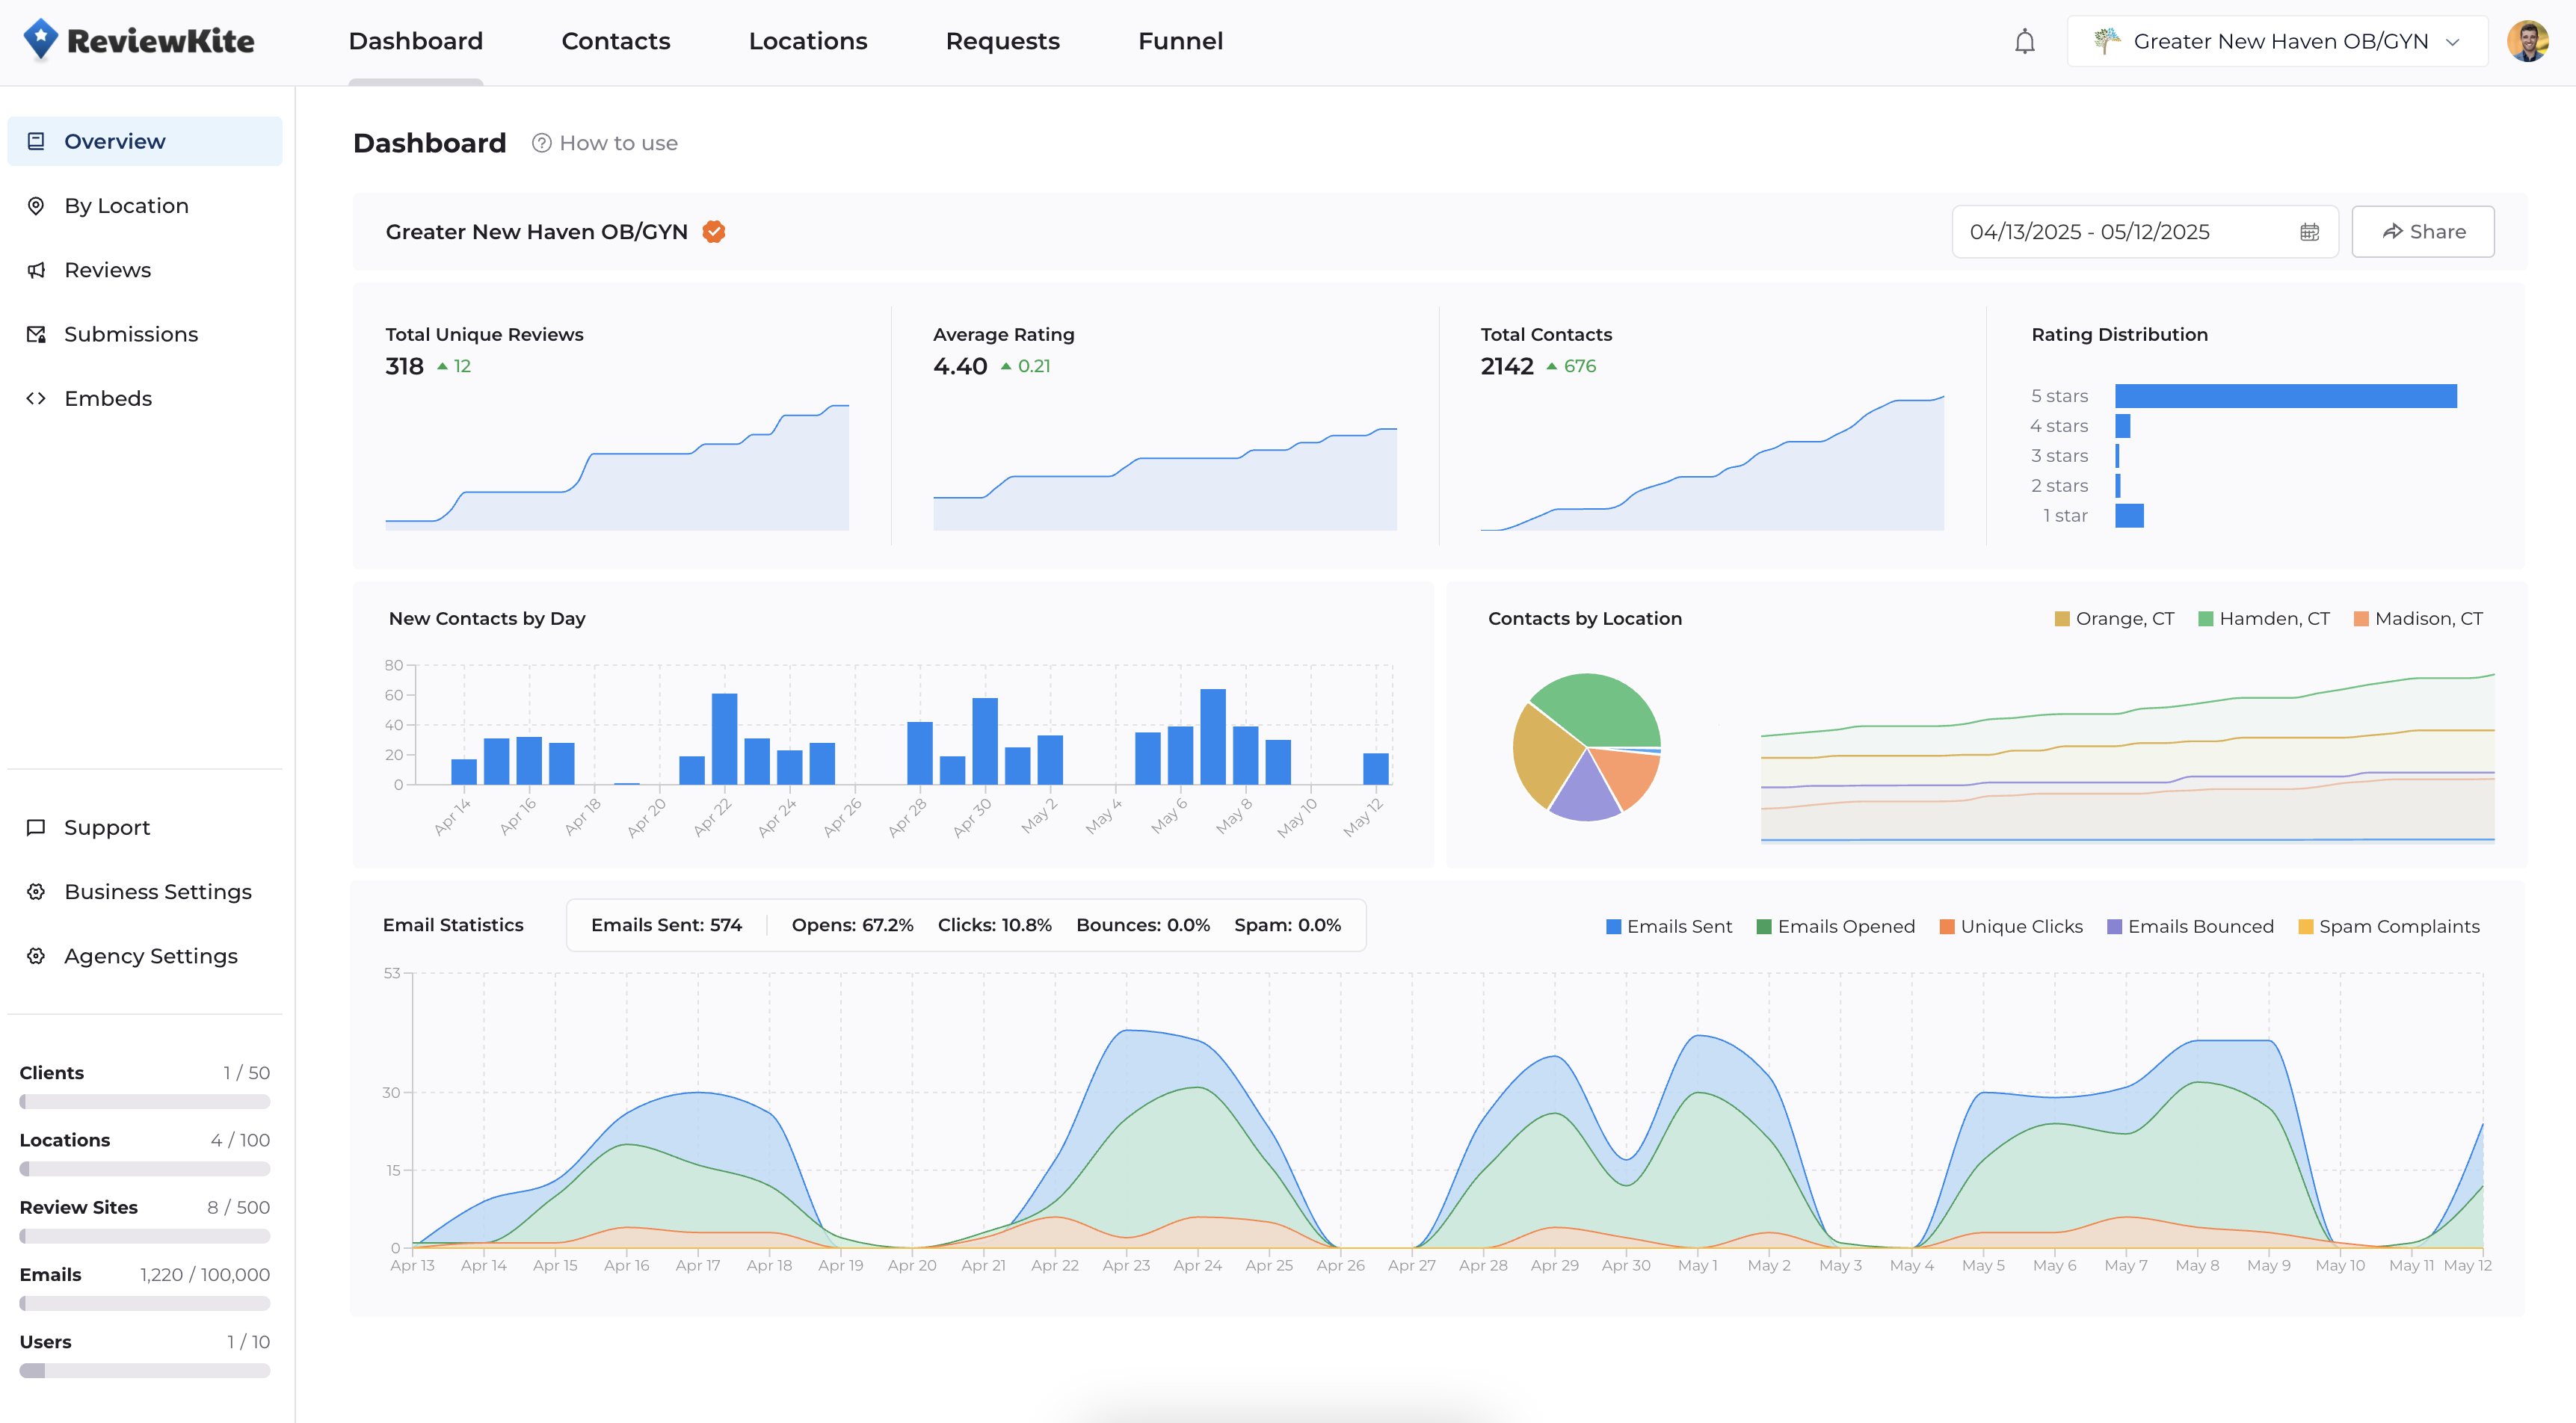Image resolution: width=2576 pixels, height=1423 pixels.
Task: Click the By Location pin icon
Action: pyautogui.click(x=36, y=206)
